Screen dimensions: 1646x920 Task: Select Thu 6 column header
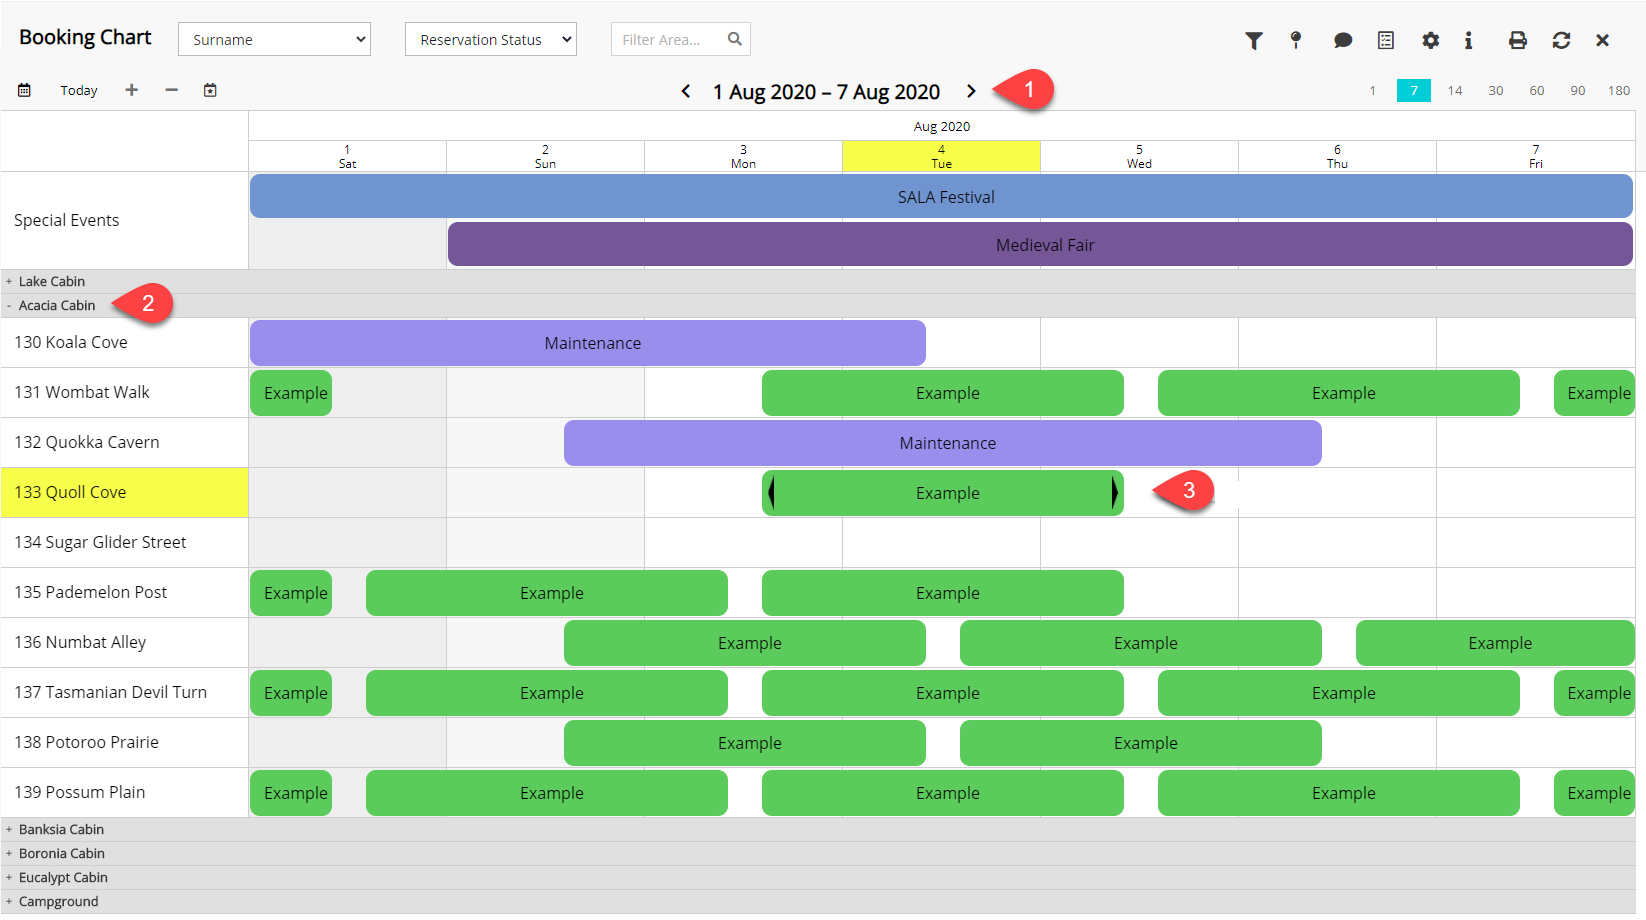[x=1337, y=156]
